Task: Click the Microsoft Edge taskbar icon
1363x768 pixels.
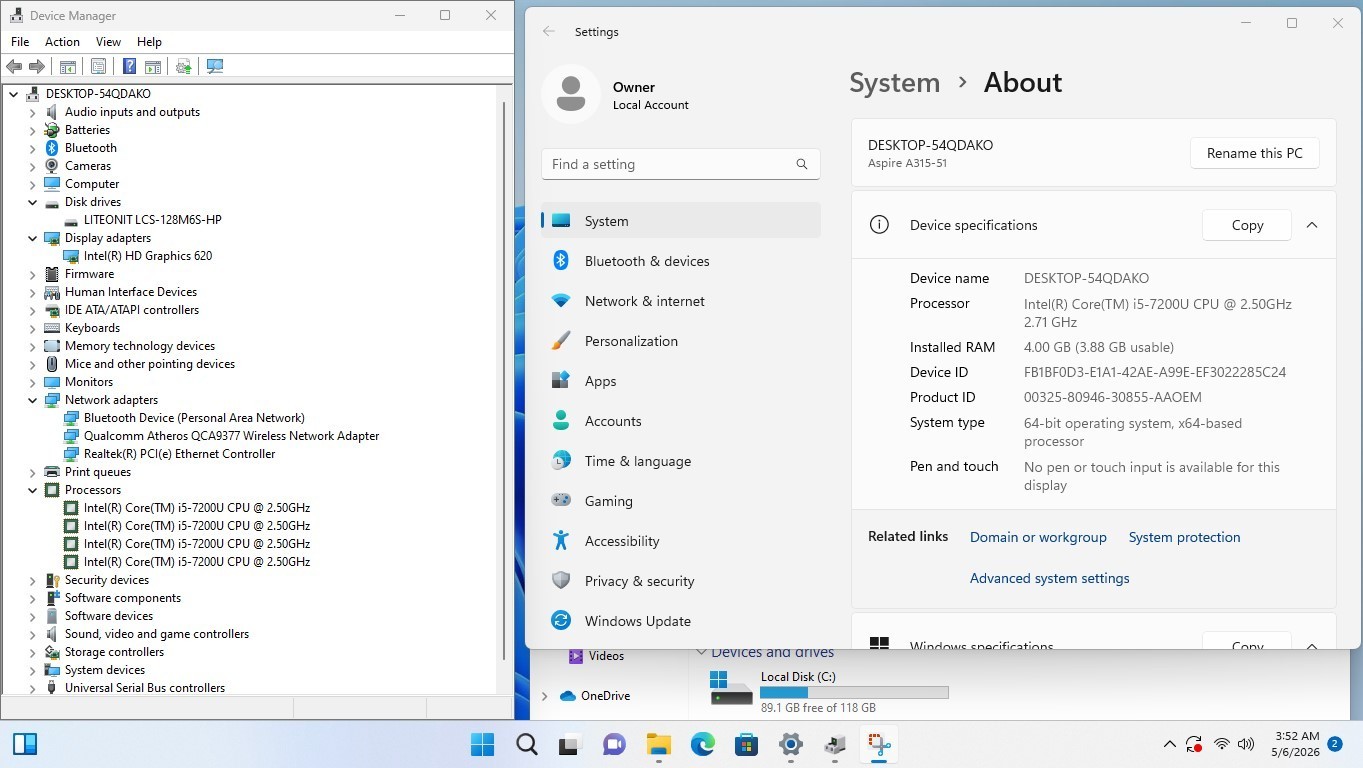Action: pyautogui.click(x=702, y=744)
